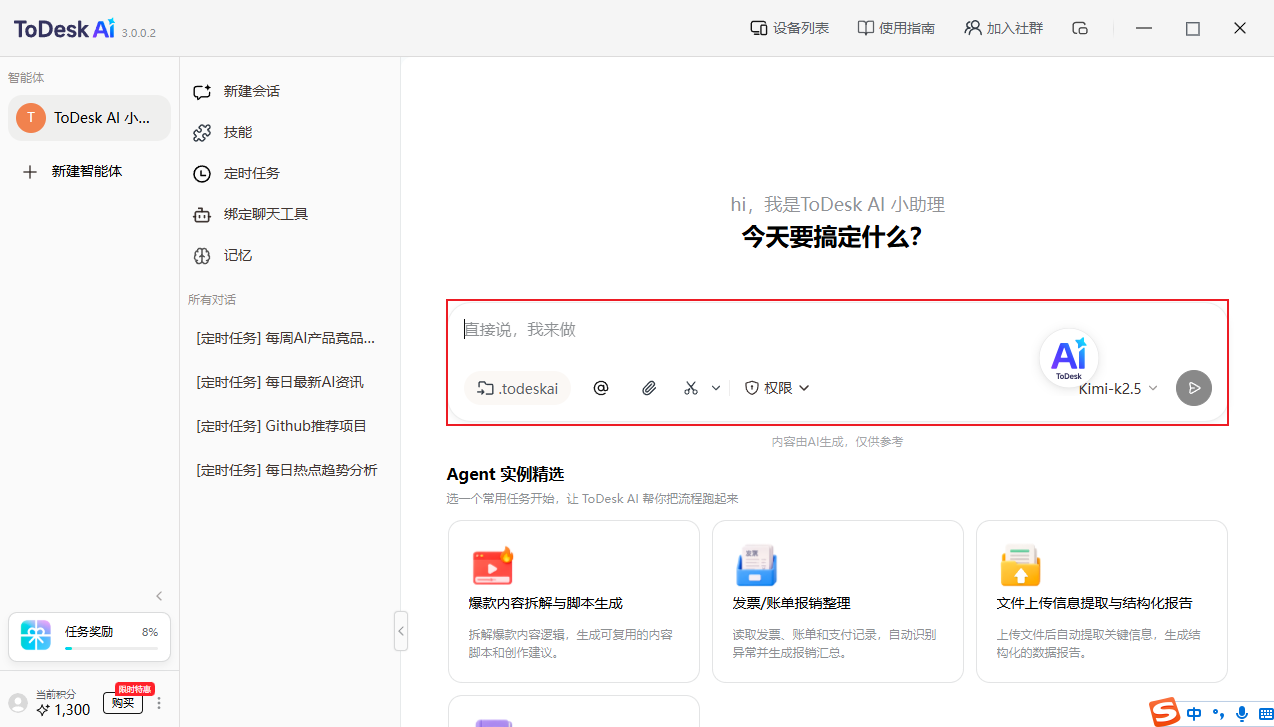Open the 设备列表 device list
The image size is (1274, 727).
[x=789, y=28]
